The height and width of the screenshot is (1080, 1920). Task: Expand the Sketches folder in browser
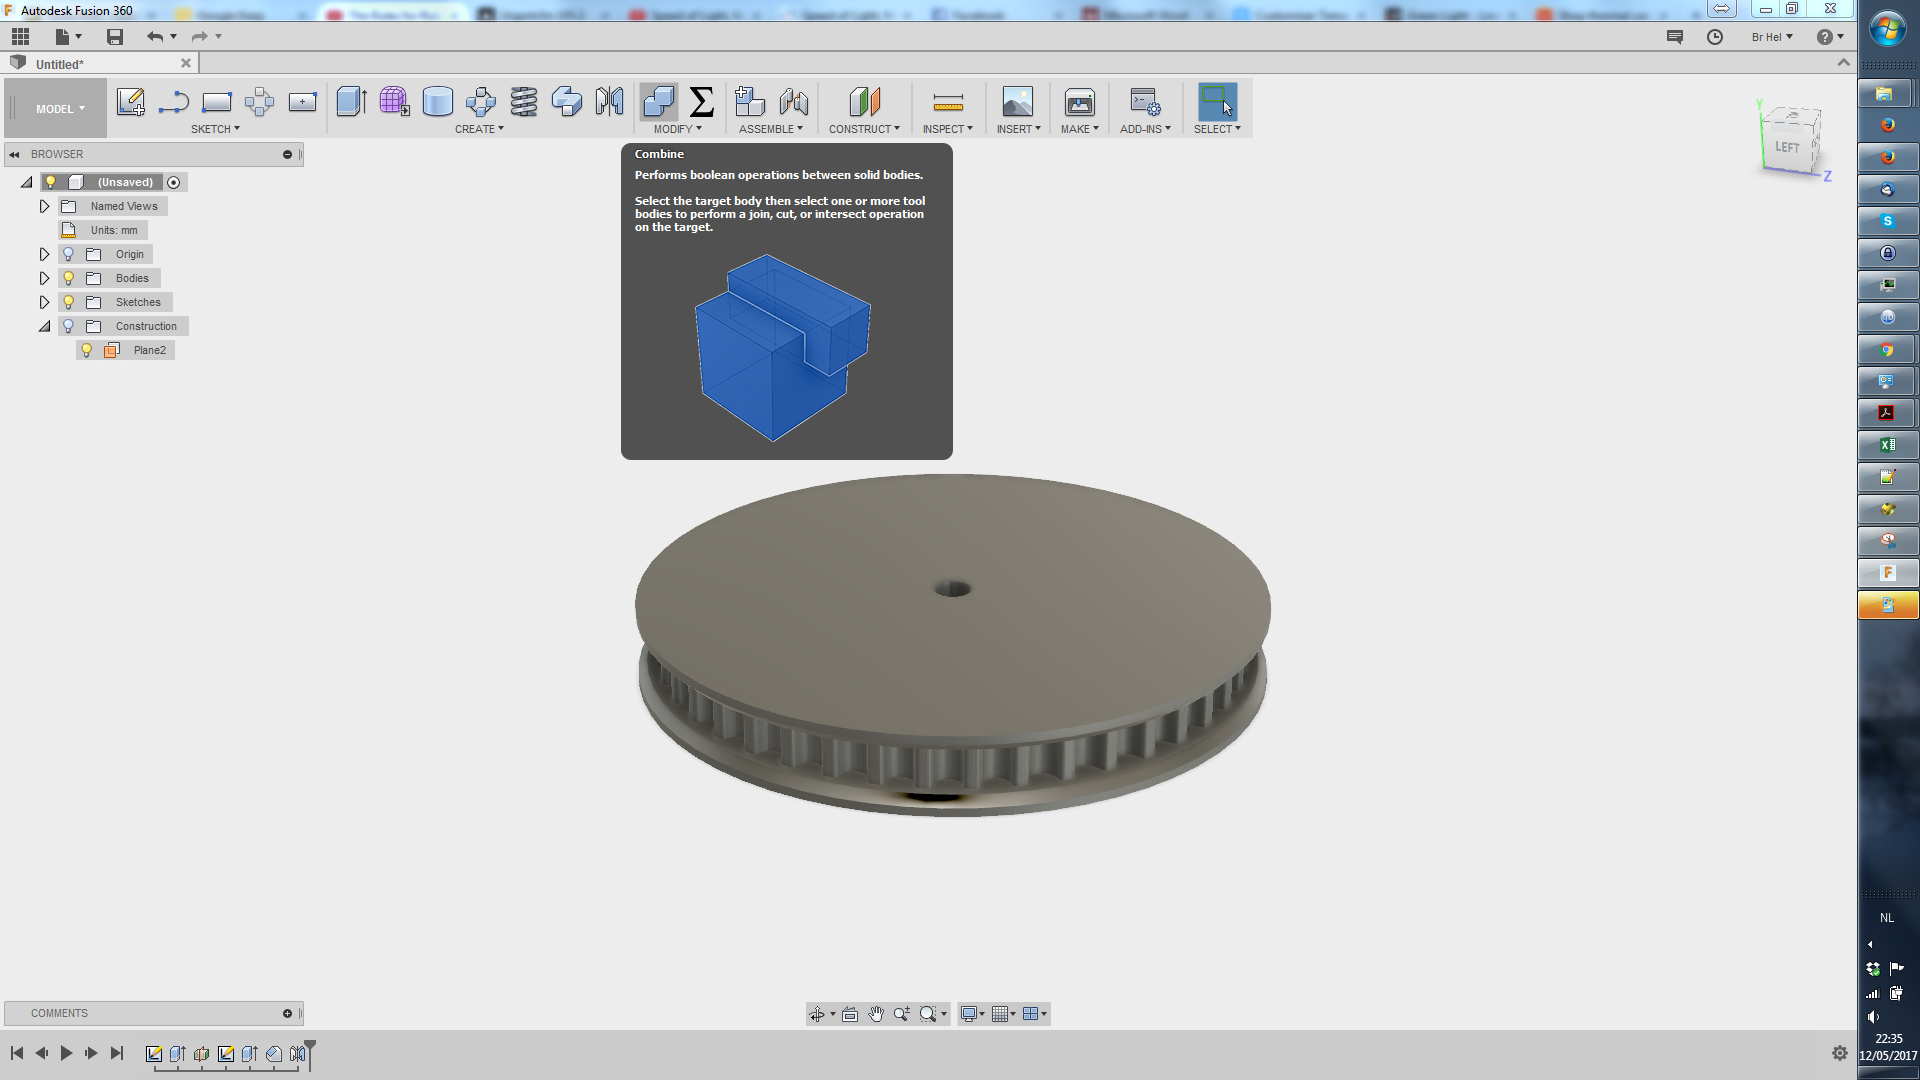[44, 301]
